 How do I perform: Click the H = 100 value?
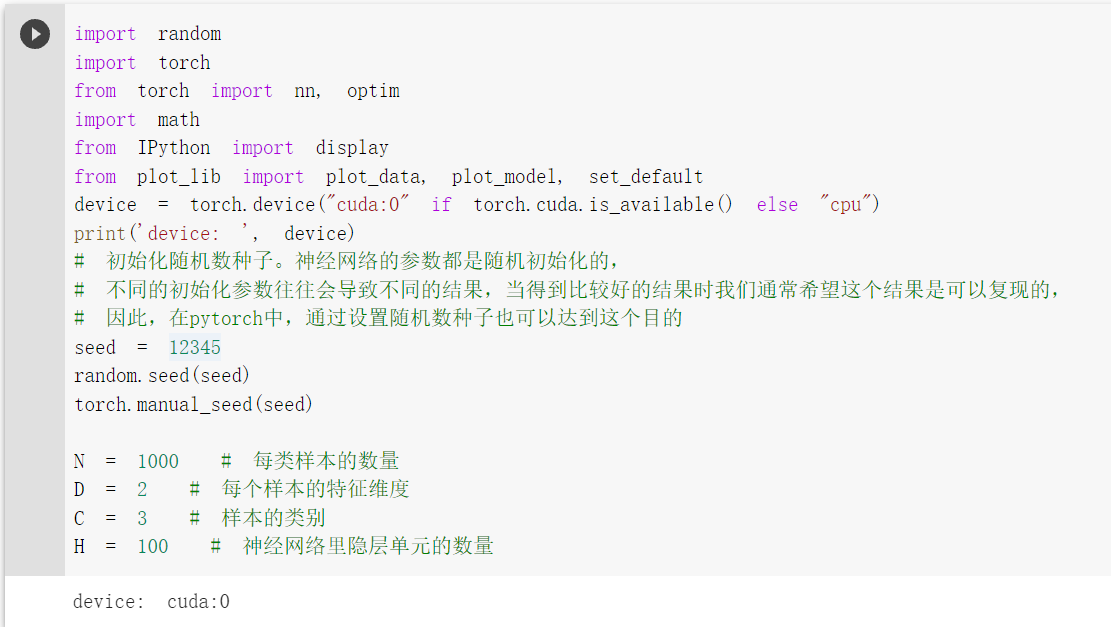point(153,546)
